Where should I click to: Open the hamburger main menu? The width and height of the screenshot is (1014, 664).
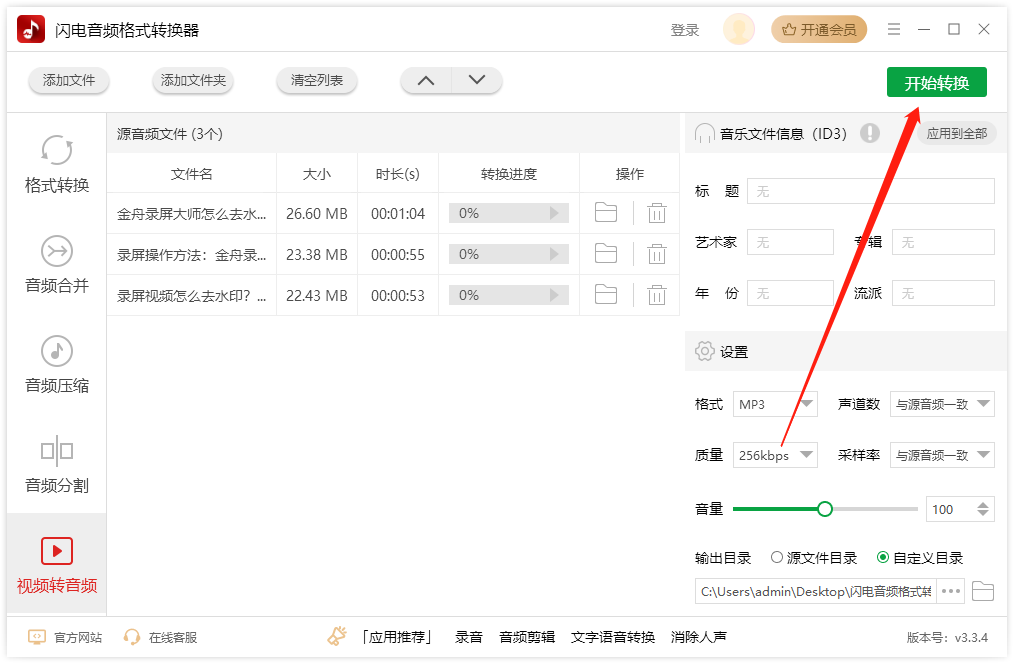point(893,29)
